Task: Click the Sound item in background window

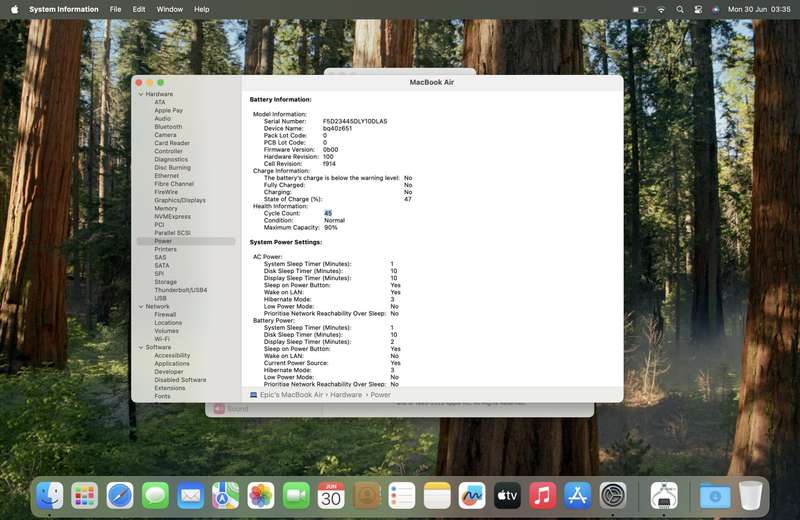Action: click(x=231, y=409)
